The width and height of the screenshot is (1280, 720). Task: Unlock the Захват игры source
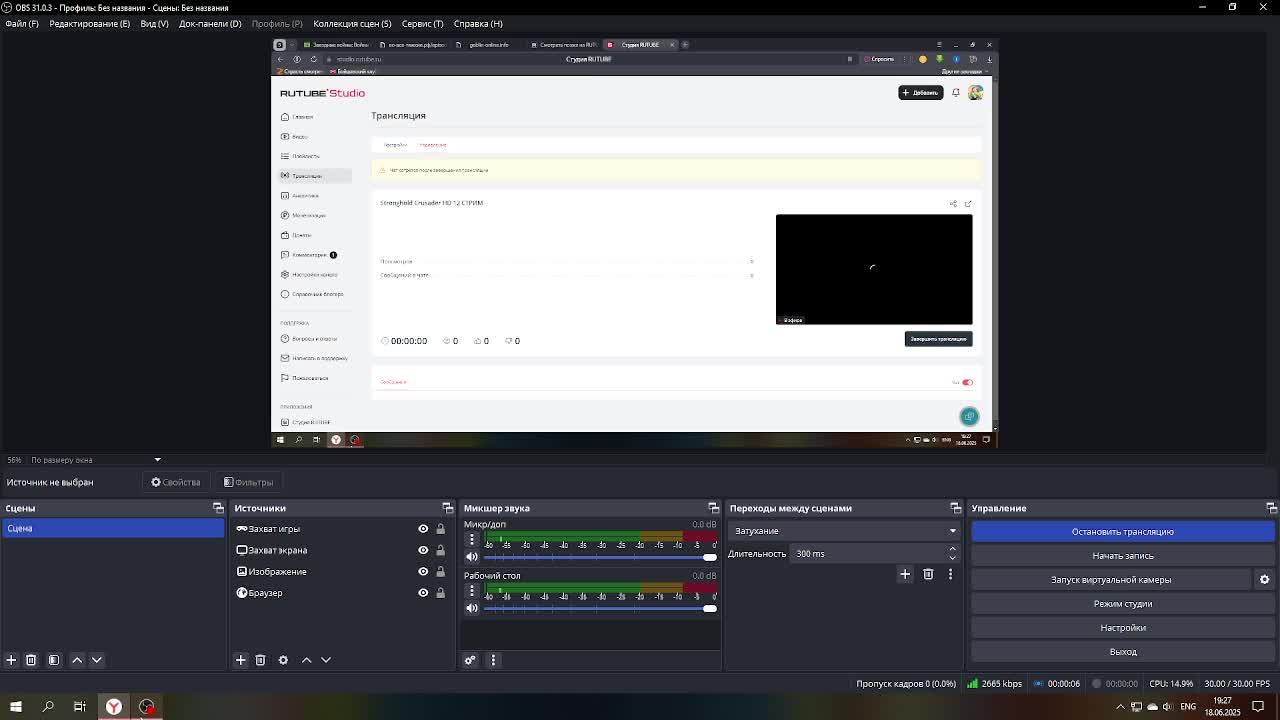(x=440, y=529)
